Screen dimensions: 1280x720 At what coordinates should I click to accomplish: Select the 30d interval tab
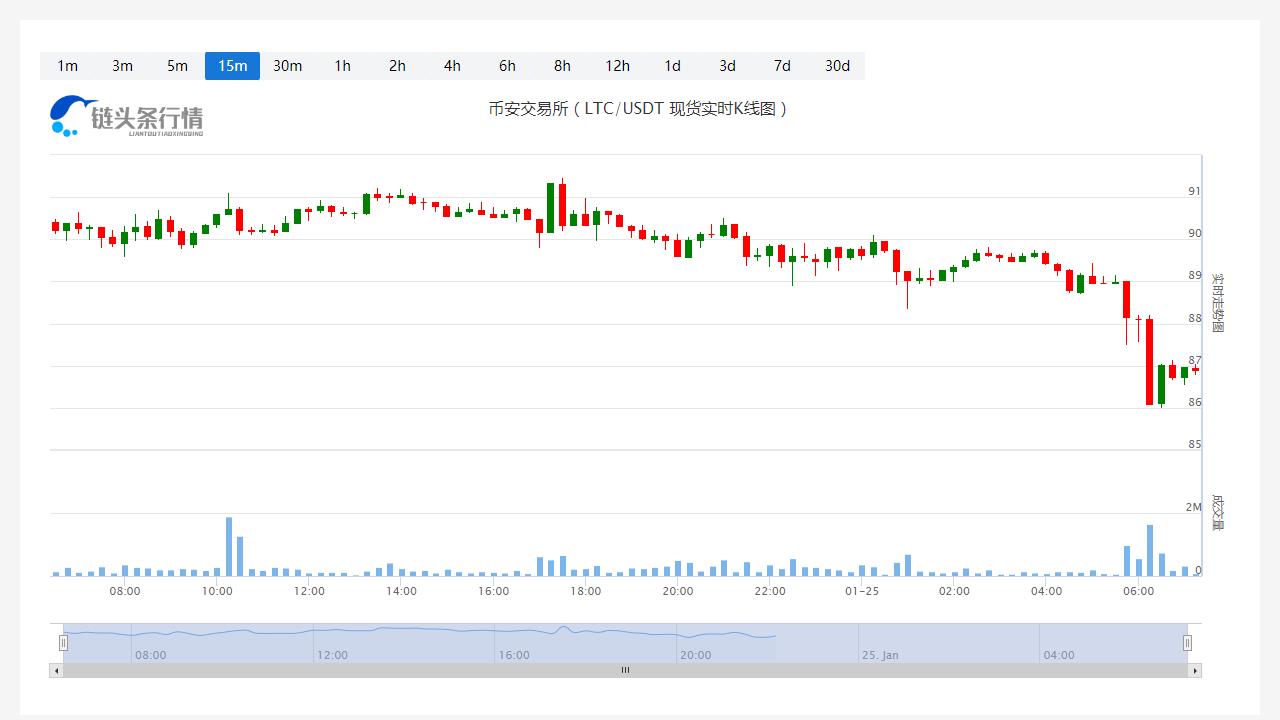pyautogui.click(x=837, y=66)
